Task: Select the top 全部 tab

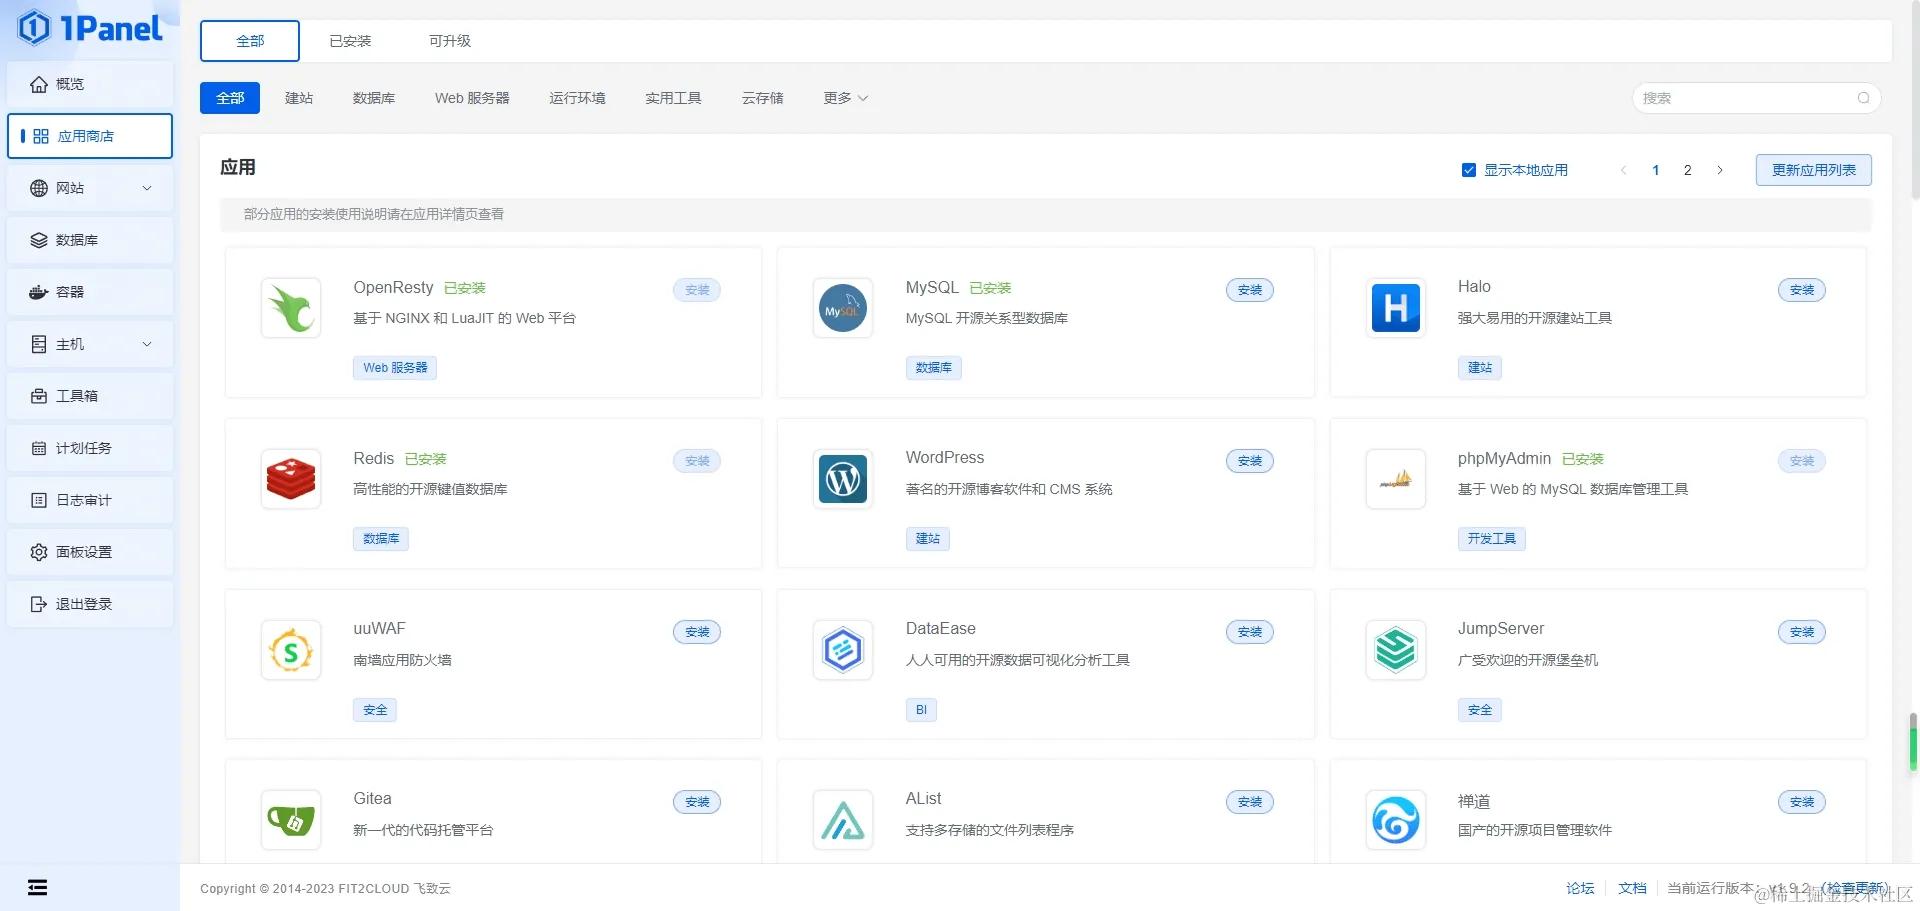Action: 250,41
